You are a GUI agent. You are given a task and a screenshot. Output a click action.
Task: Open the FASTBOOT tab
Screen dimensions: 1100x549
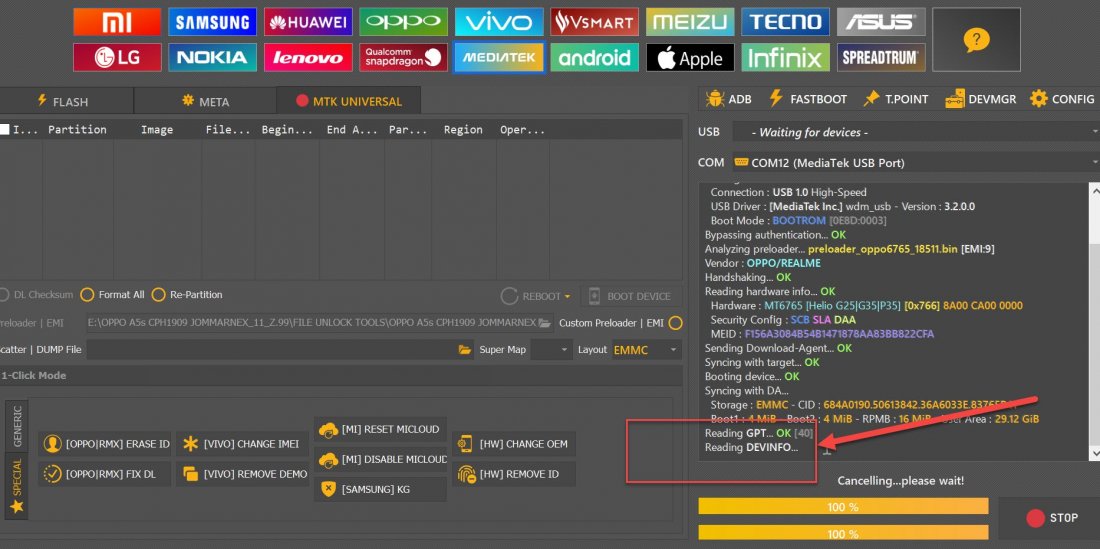807,99
